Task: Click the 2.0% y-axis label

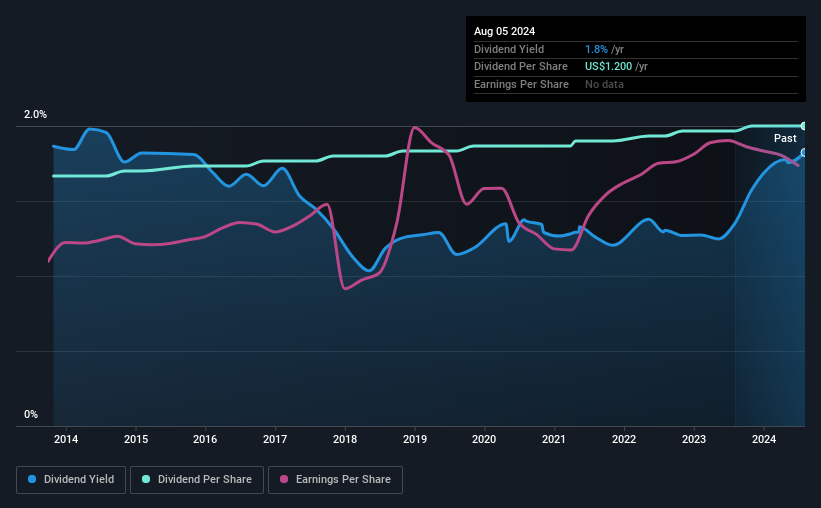Action: pos(35,115)
